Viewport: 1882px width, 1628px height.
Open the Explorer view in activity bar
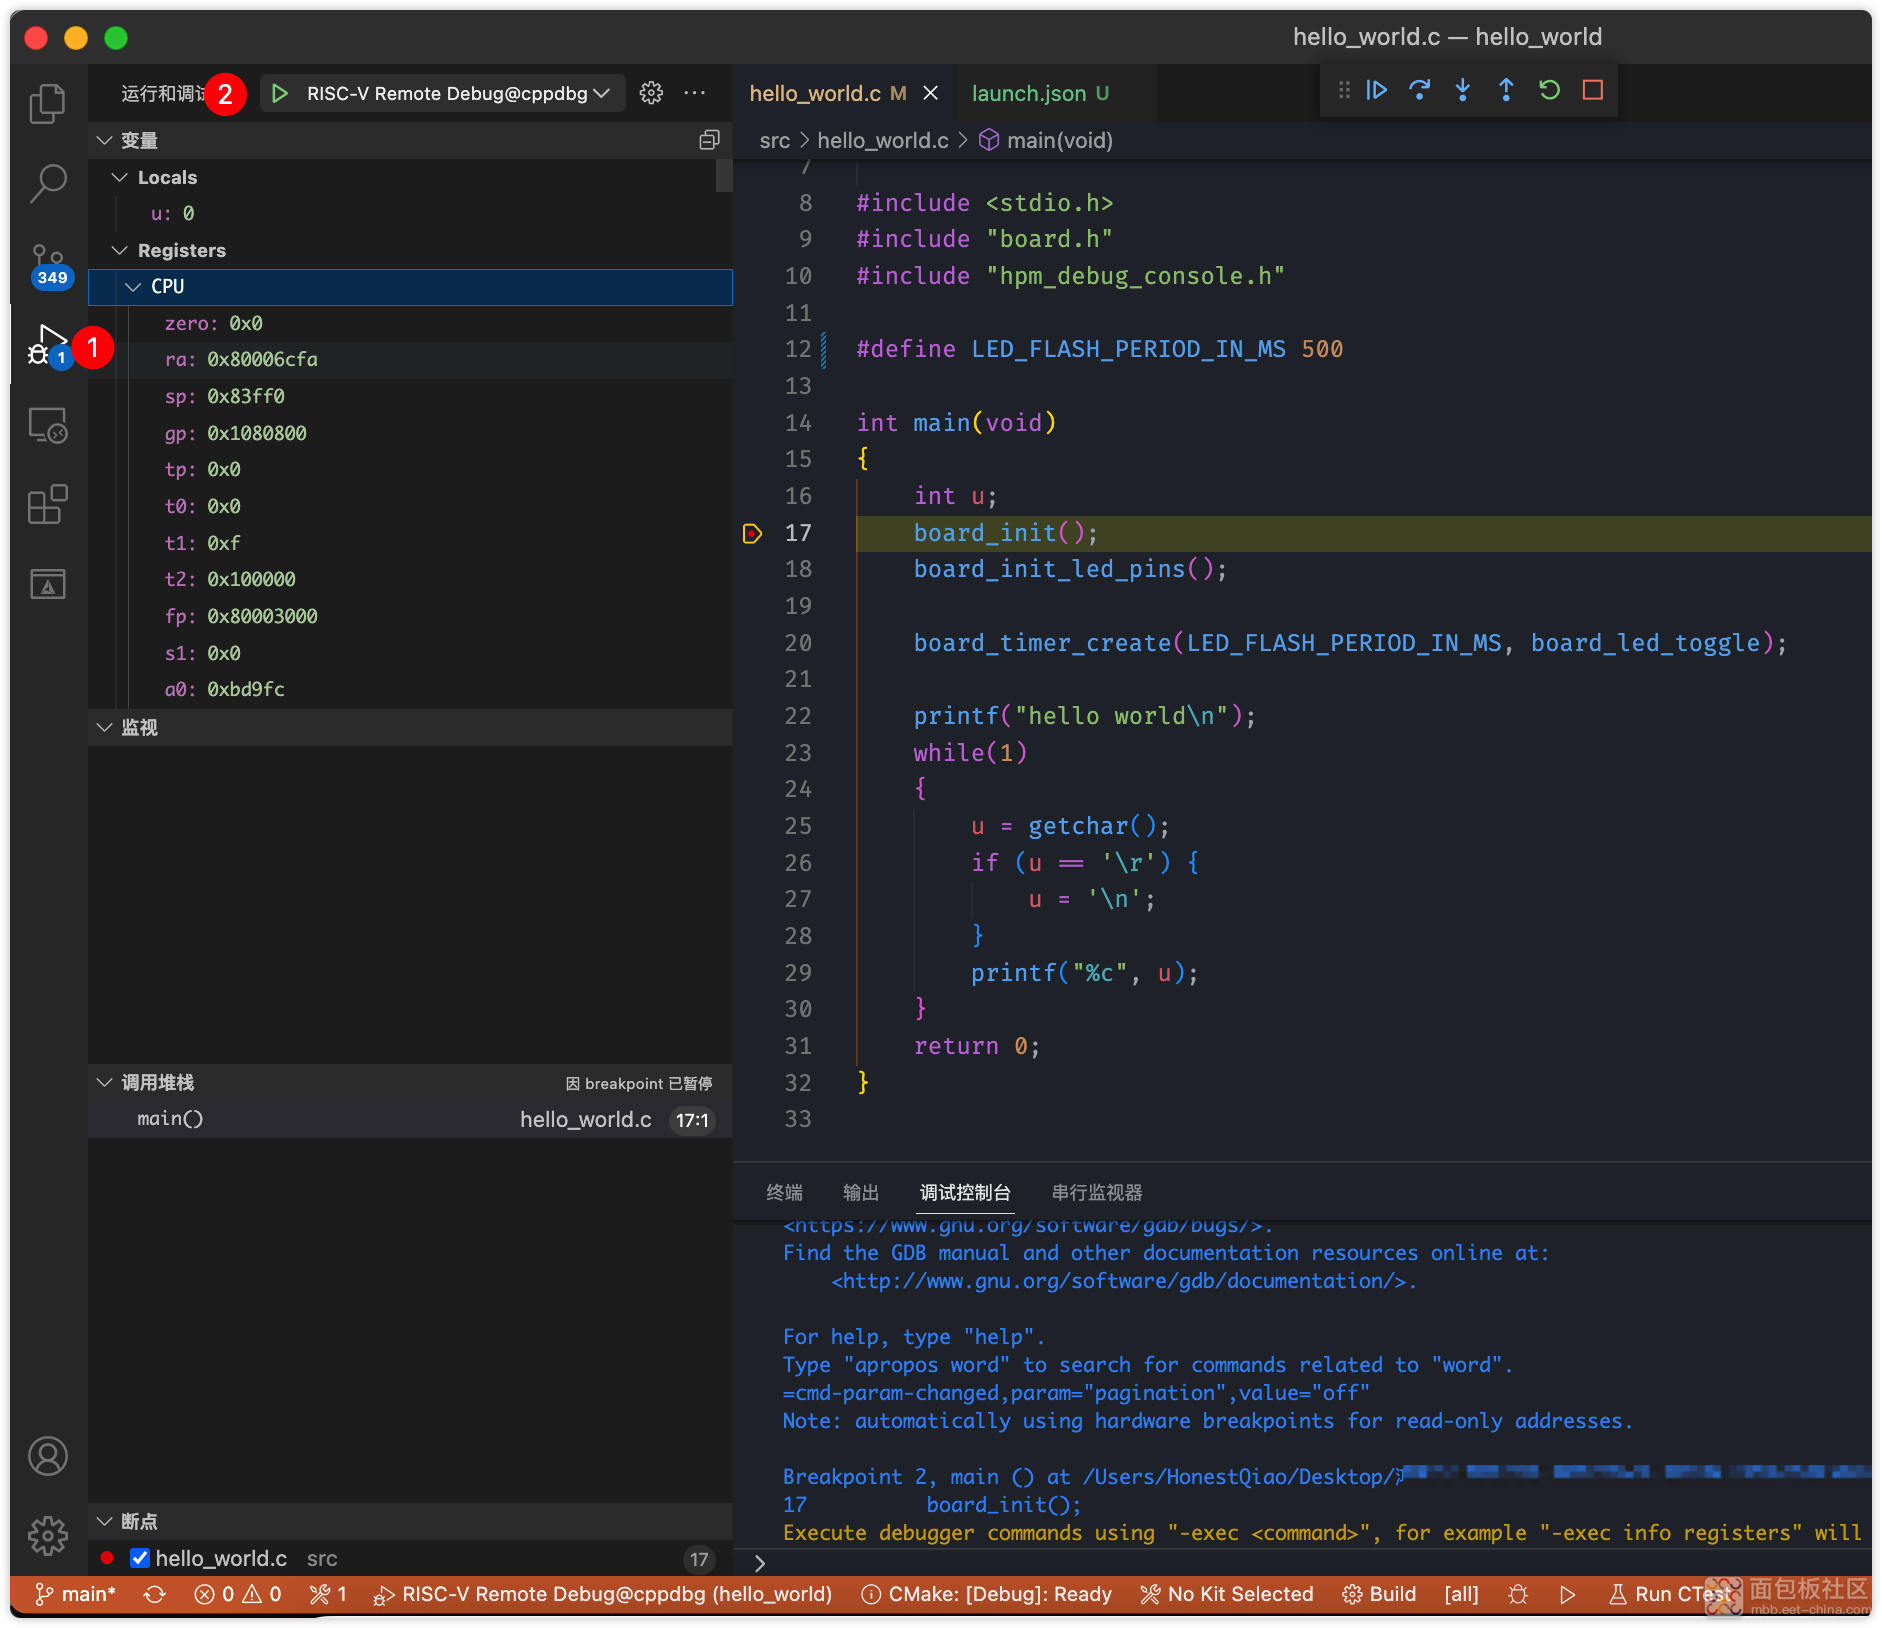pos(47,103)
